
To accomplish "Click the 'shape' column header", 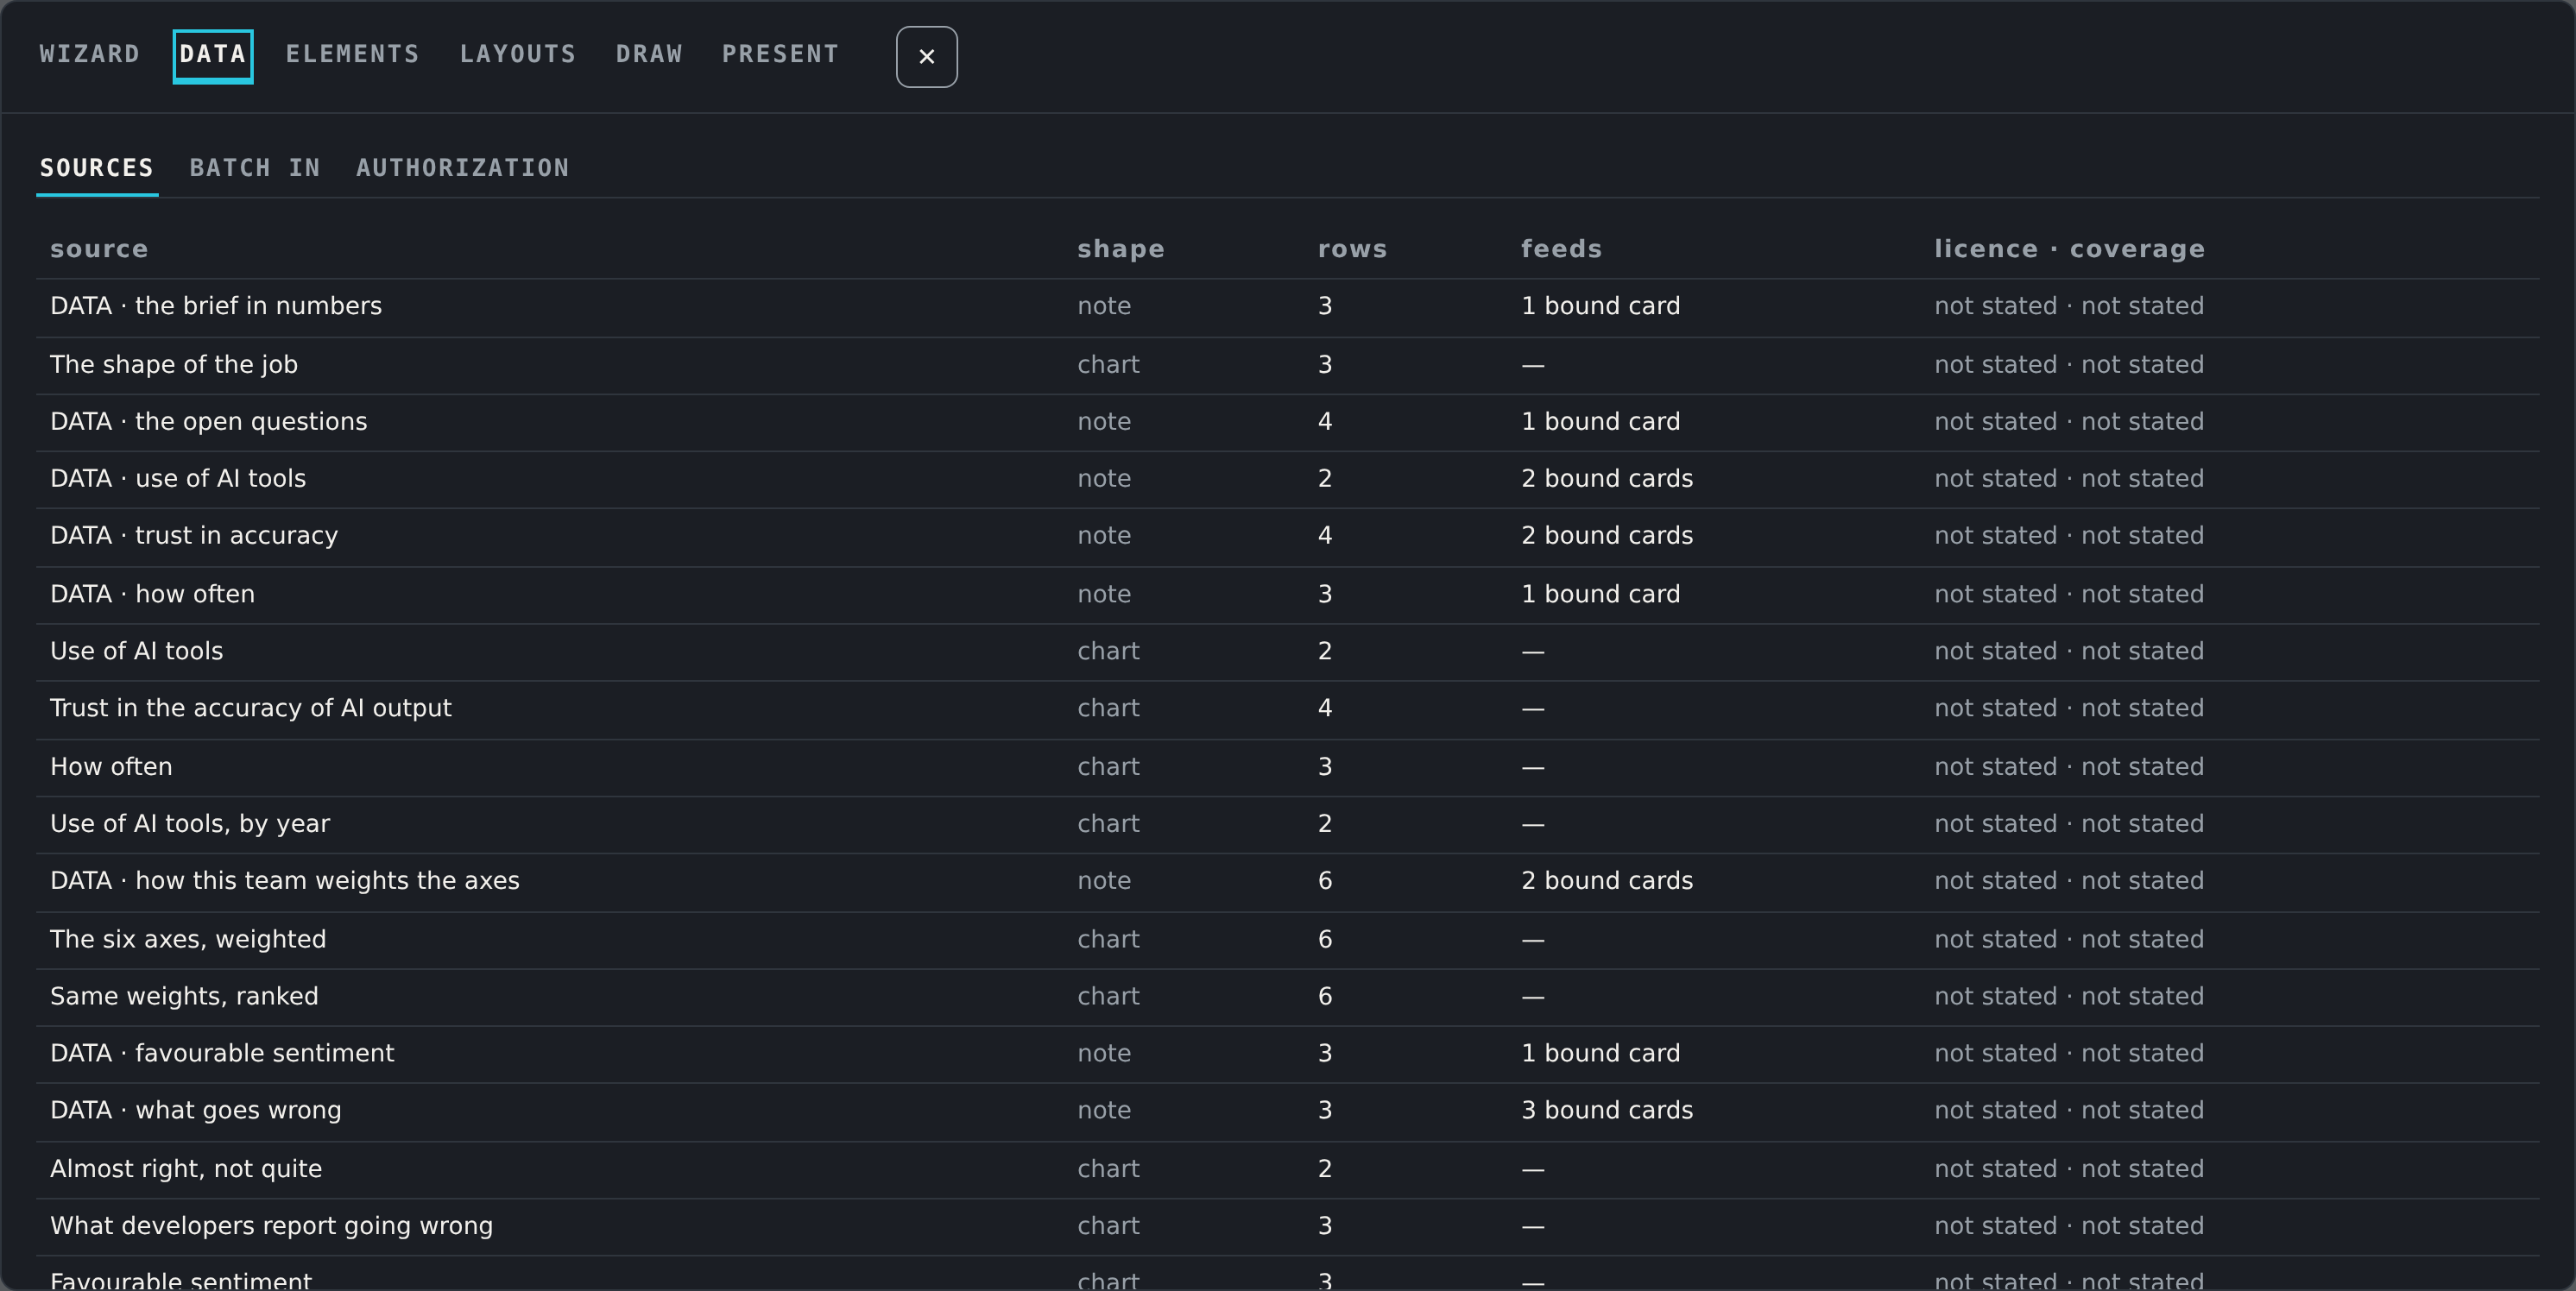I will tap(1120, 249).
